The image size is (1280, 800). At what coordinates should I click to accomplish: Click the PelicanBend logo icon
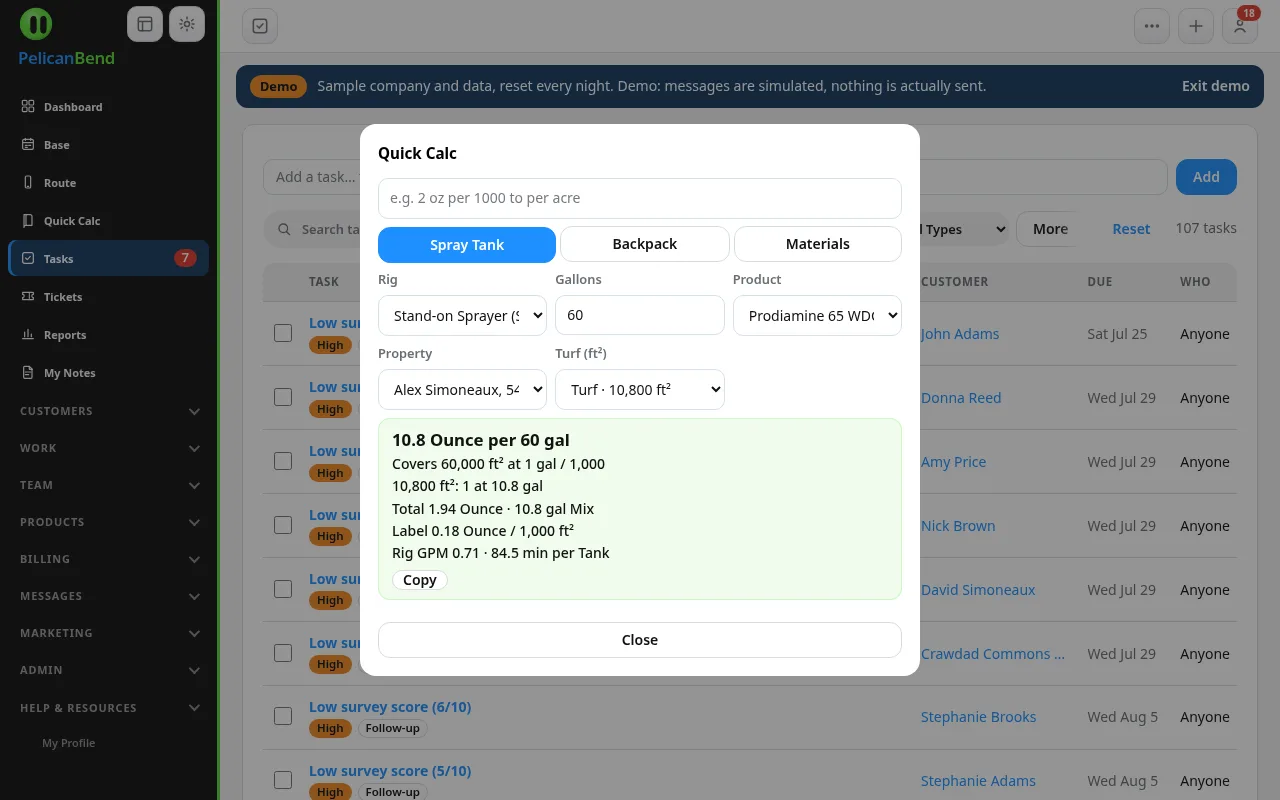point(36,25)
